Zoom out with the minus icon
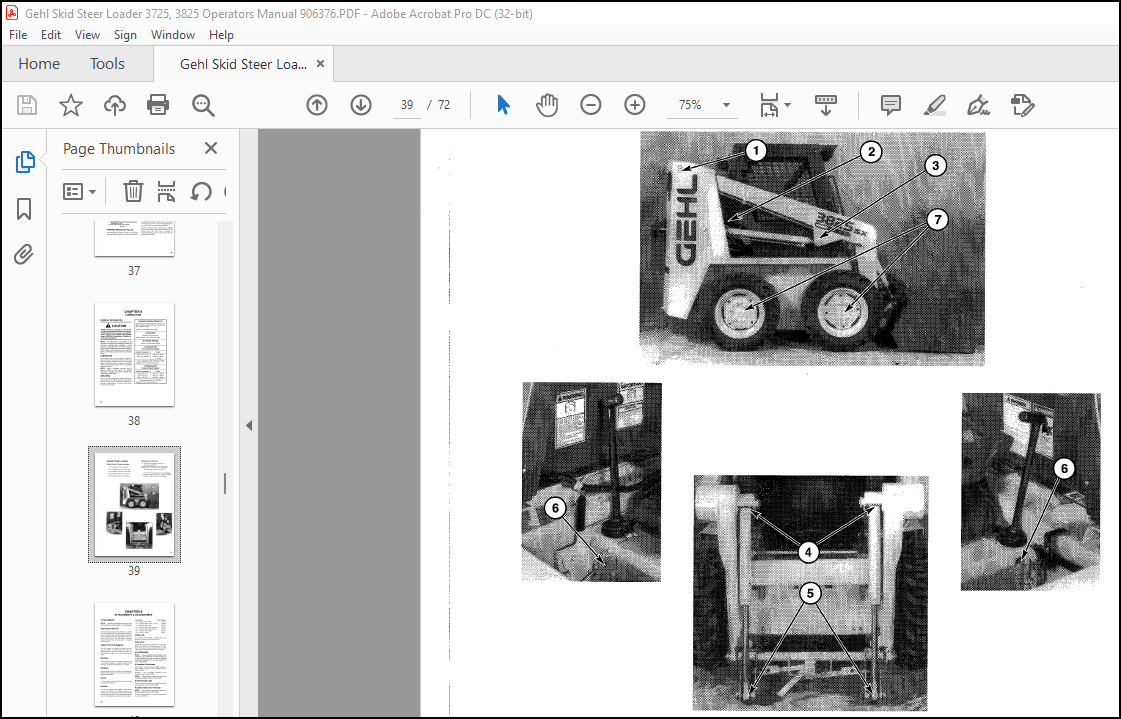Viewport: 1121px width, 719px height. [591, 105]
